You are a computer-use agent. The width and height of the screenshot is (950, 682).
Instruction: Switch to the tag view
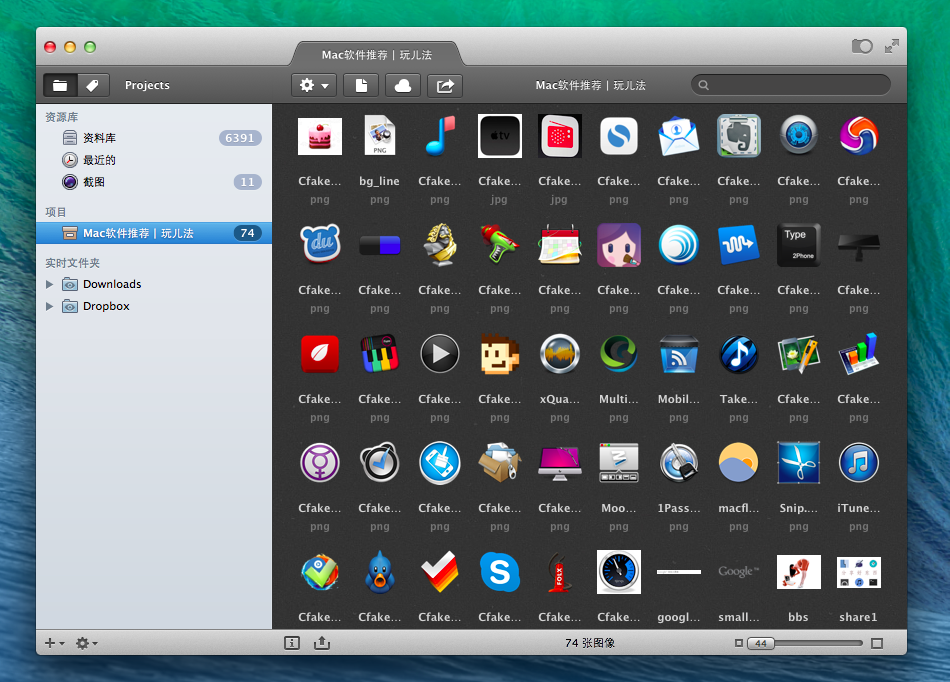(x=93, y=85)
